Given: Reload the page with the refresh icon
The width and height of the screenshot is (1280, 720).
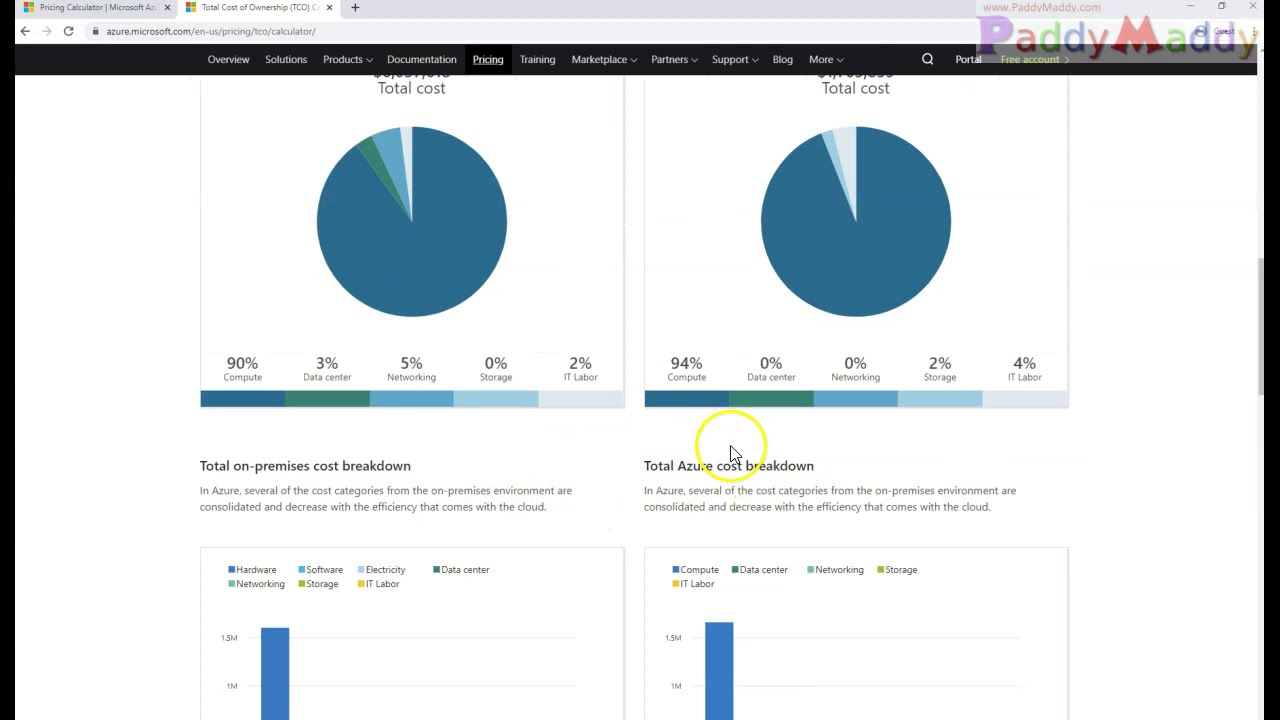Looking at the screenshot, I should coord(68,31).
